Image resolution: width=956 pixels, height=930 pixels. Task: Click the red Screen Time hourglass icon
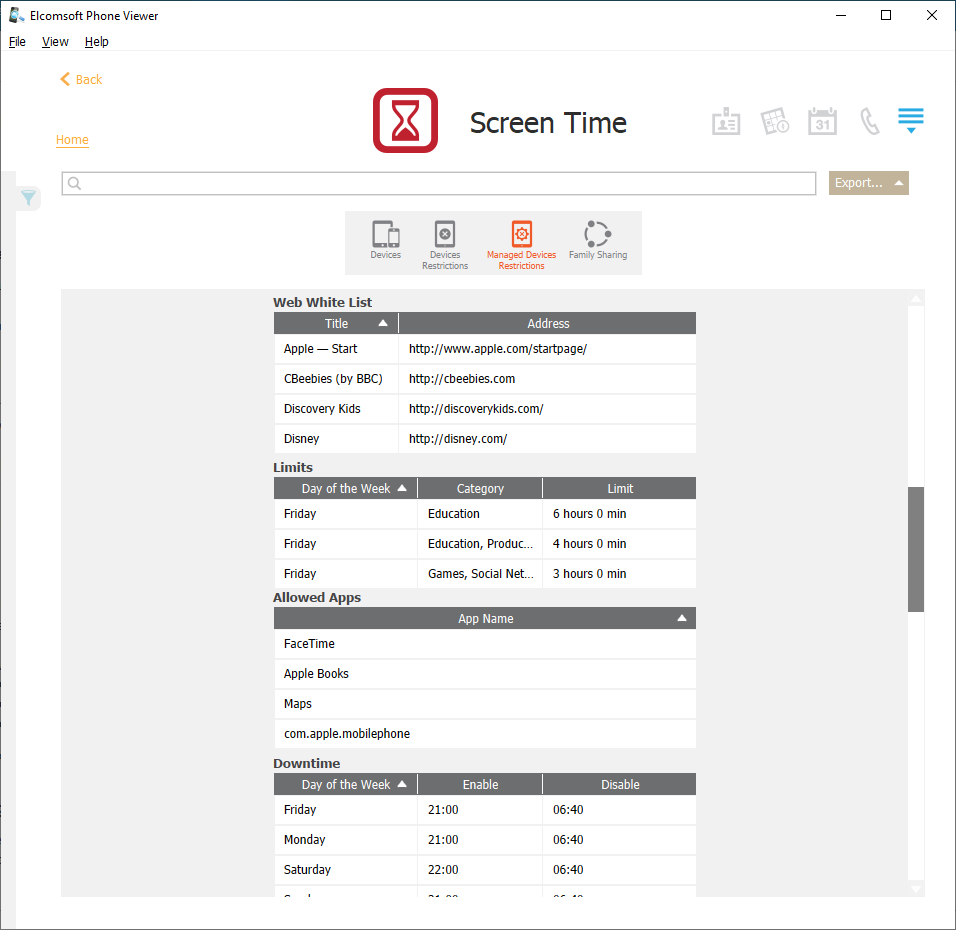point(405,121)
